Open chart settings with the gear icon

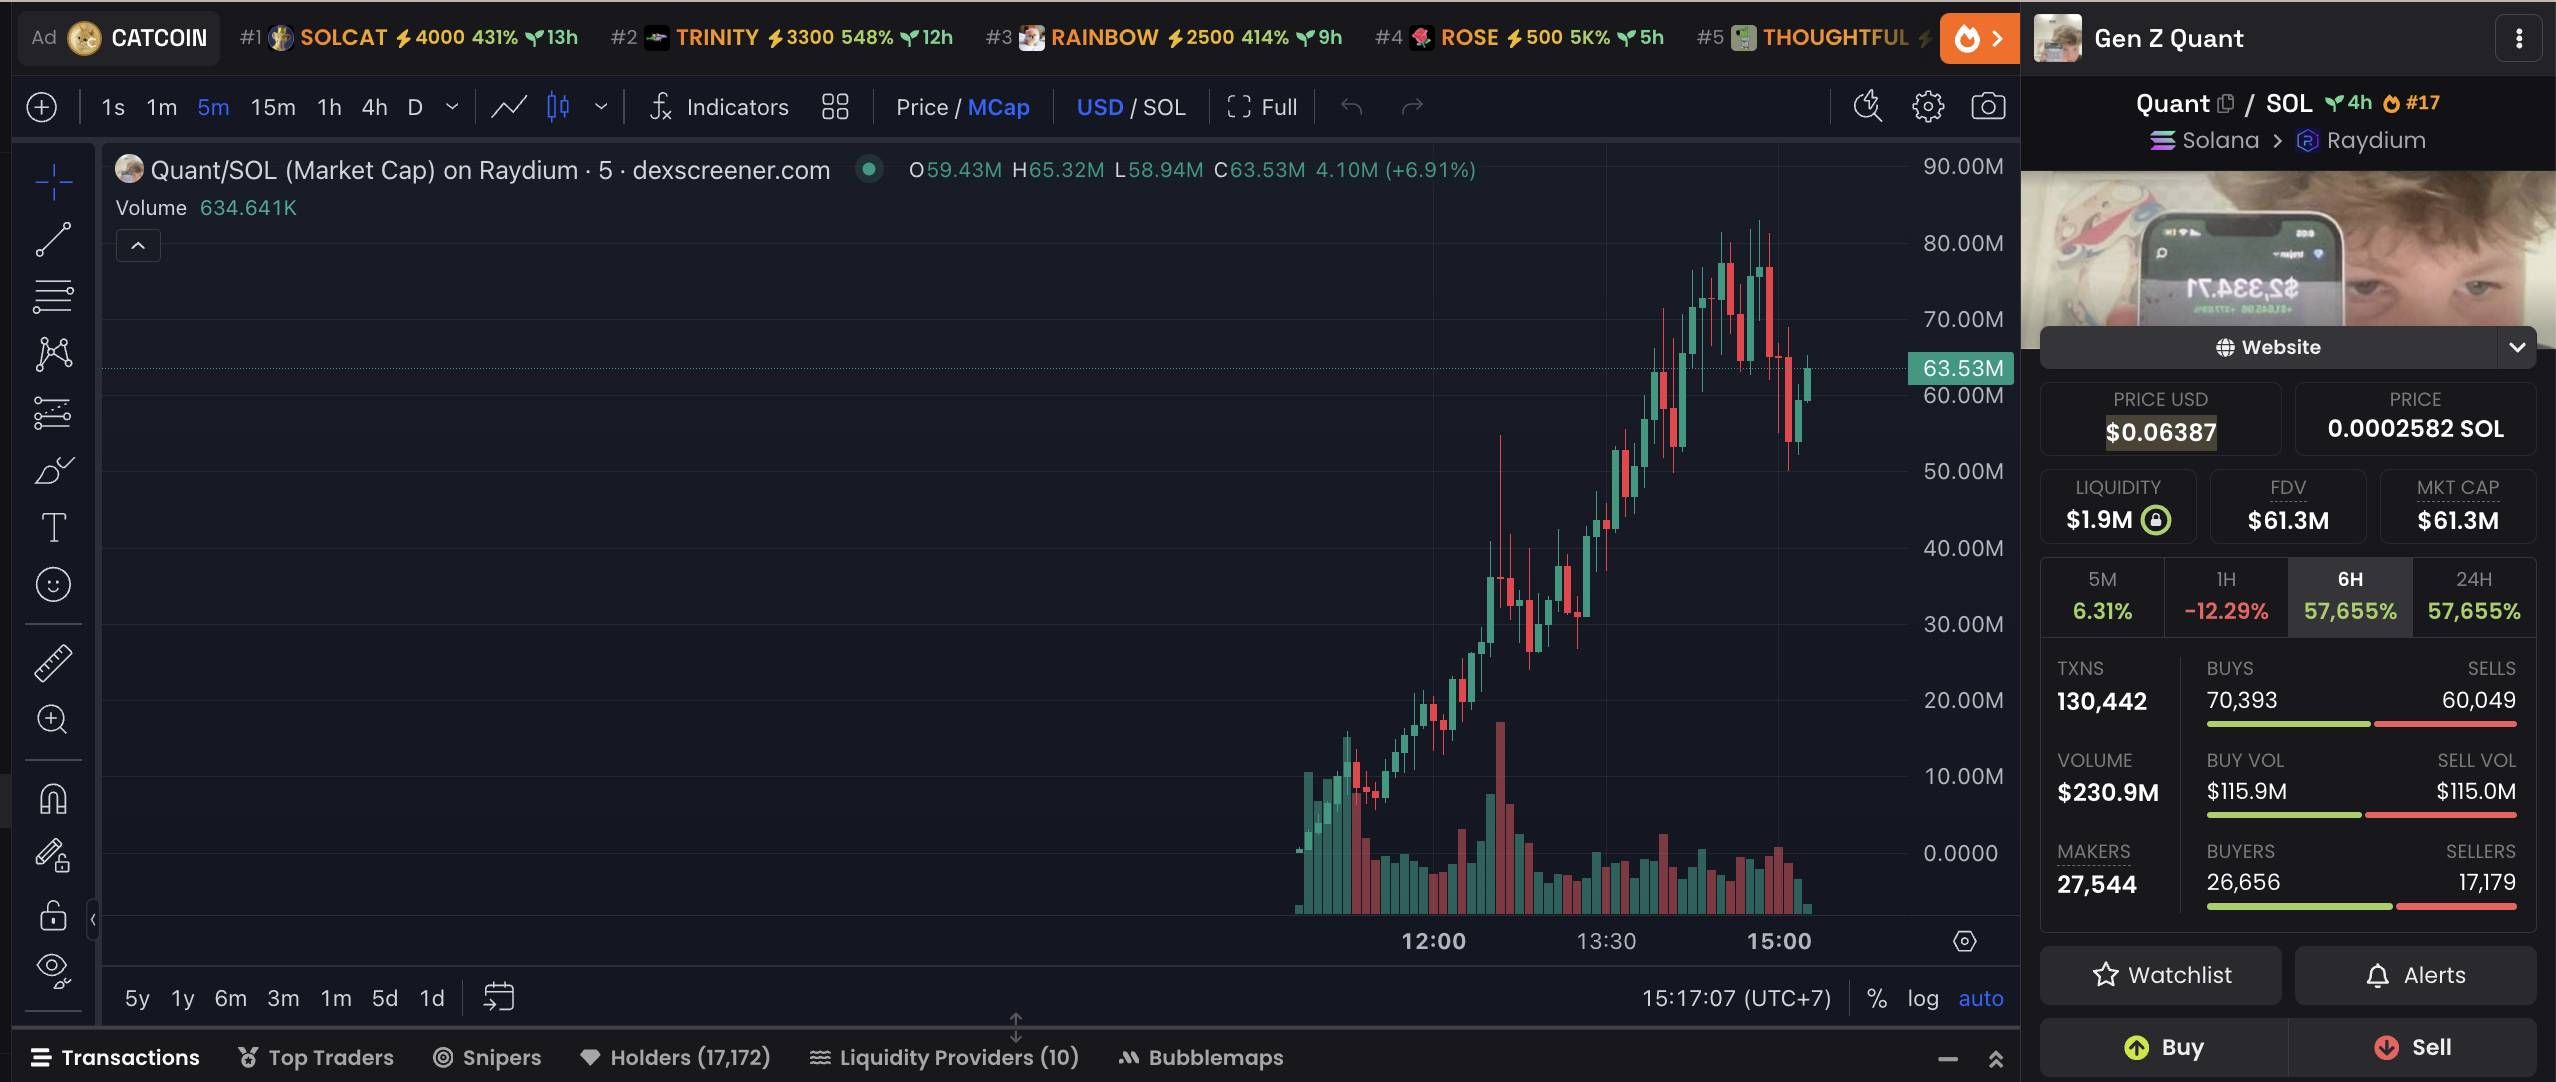tap(1926, 106)
